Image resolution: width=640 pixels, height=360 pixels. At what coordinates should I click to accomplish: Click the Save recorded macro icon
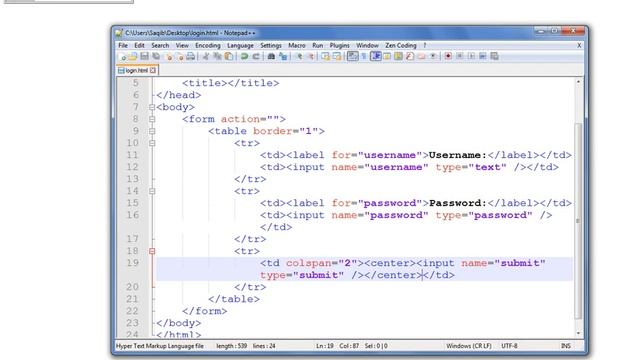pos(494,56)
